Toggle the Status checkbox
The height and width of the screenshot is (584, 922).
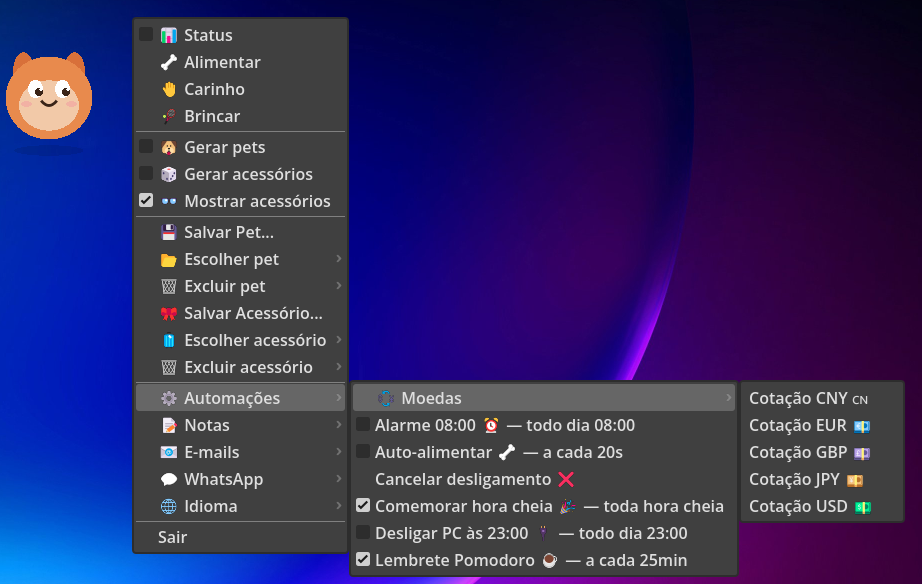146,34
